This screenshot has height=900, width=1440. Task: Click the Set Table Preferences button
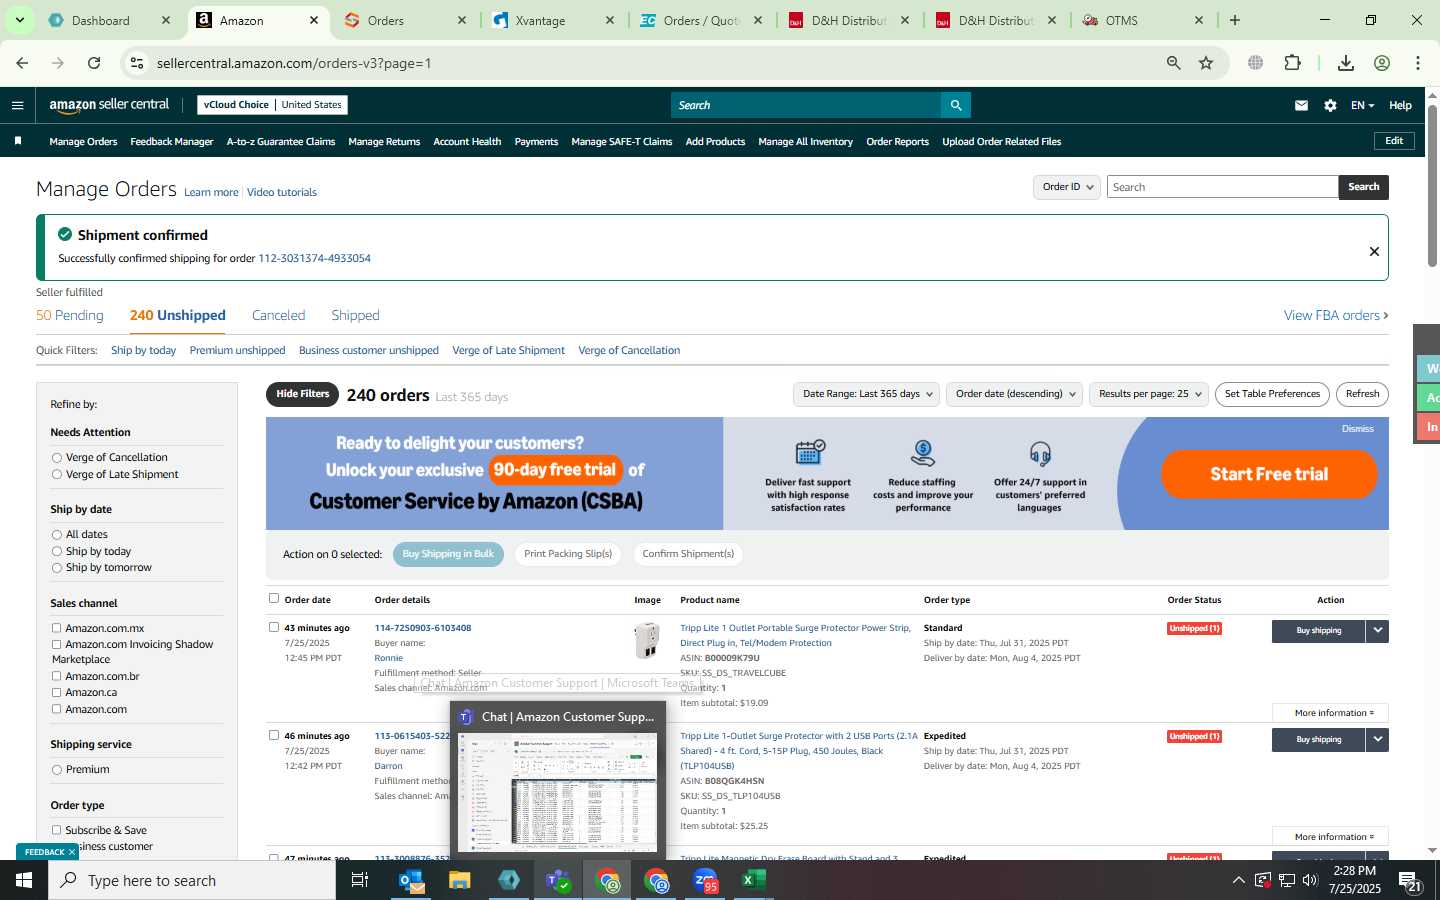(1272, 394)
